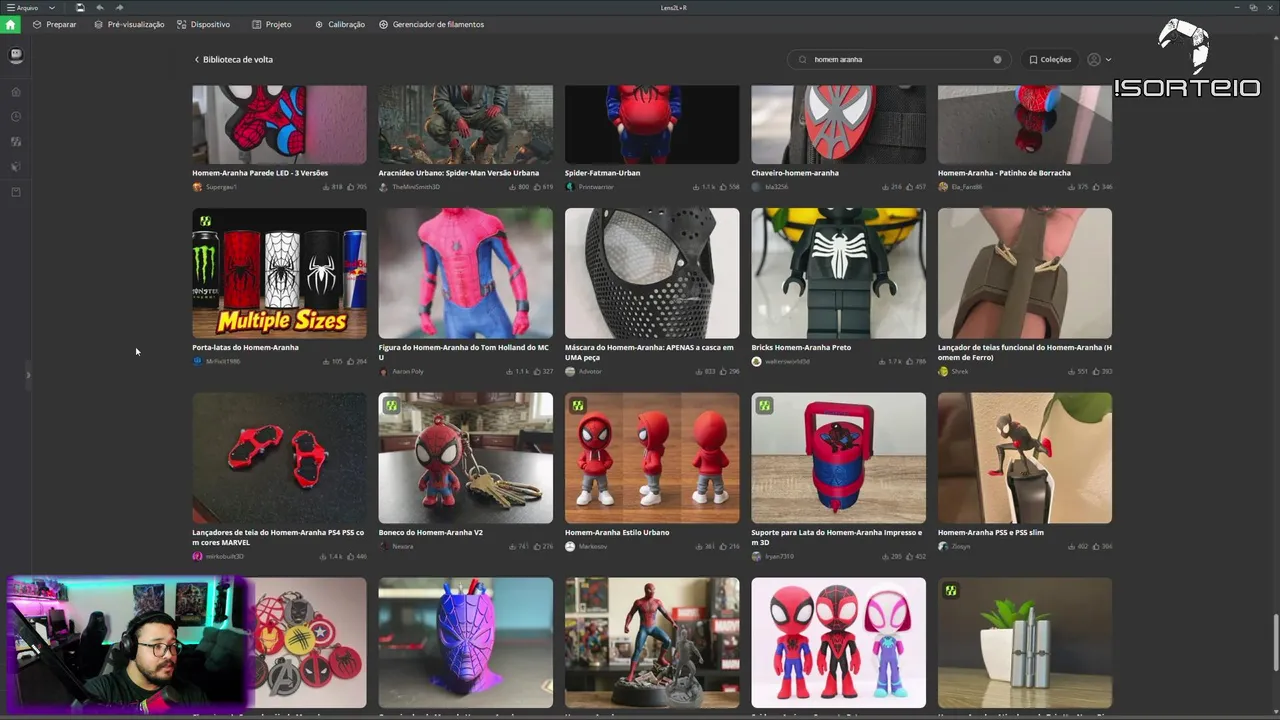Open 'Porta-latas do Homem-Aranha' title link
The height and width of the screenshot is (720, 1280).
245,348
